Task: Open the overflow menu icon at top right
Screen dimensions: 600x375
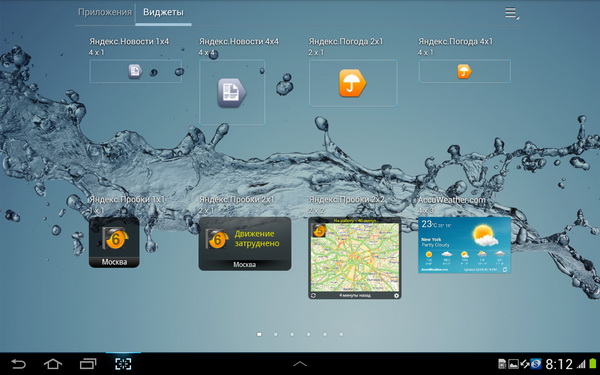Action: coord(512,13)
